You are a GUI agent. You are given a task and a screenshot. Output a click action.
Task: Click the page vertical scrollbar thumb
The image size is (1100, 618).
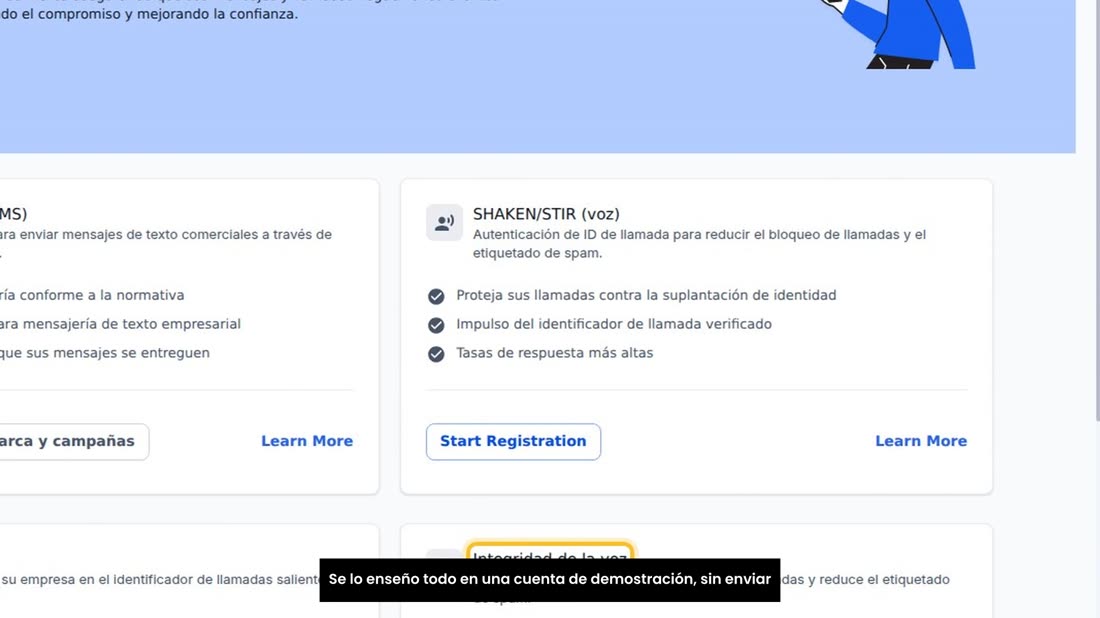point(1096,210)
